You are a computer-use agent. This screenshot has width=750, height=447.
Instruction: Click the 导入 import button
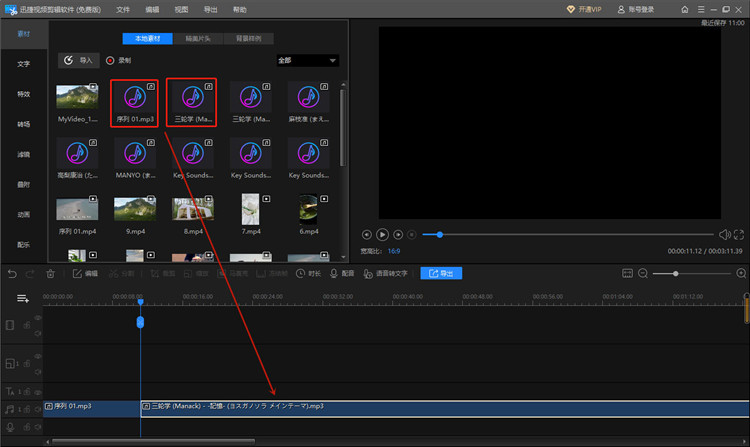click(x=79, y=60)
